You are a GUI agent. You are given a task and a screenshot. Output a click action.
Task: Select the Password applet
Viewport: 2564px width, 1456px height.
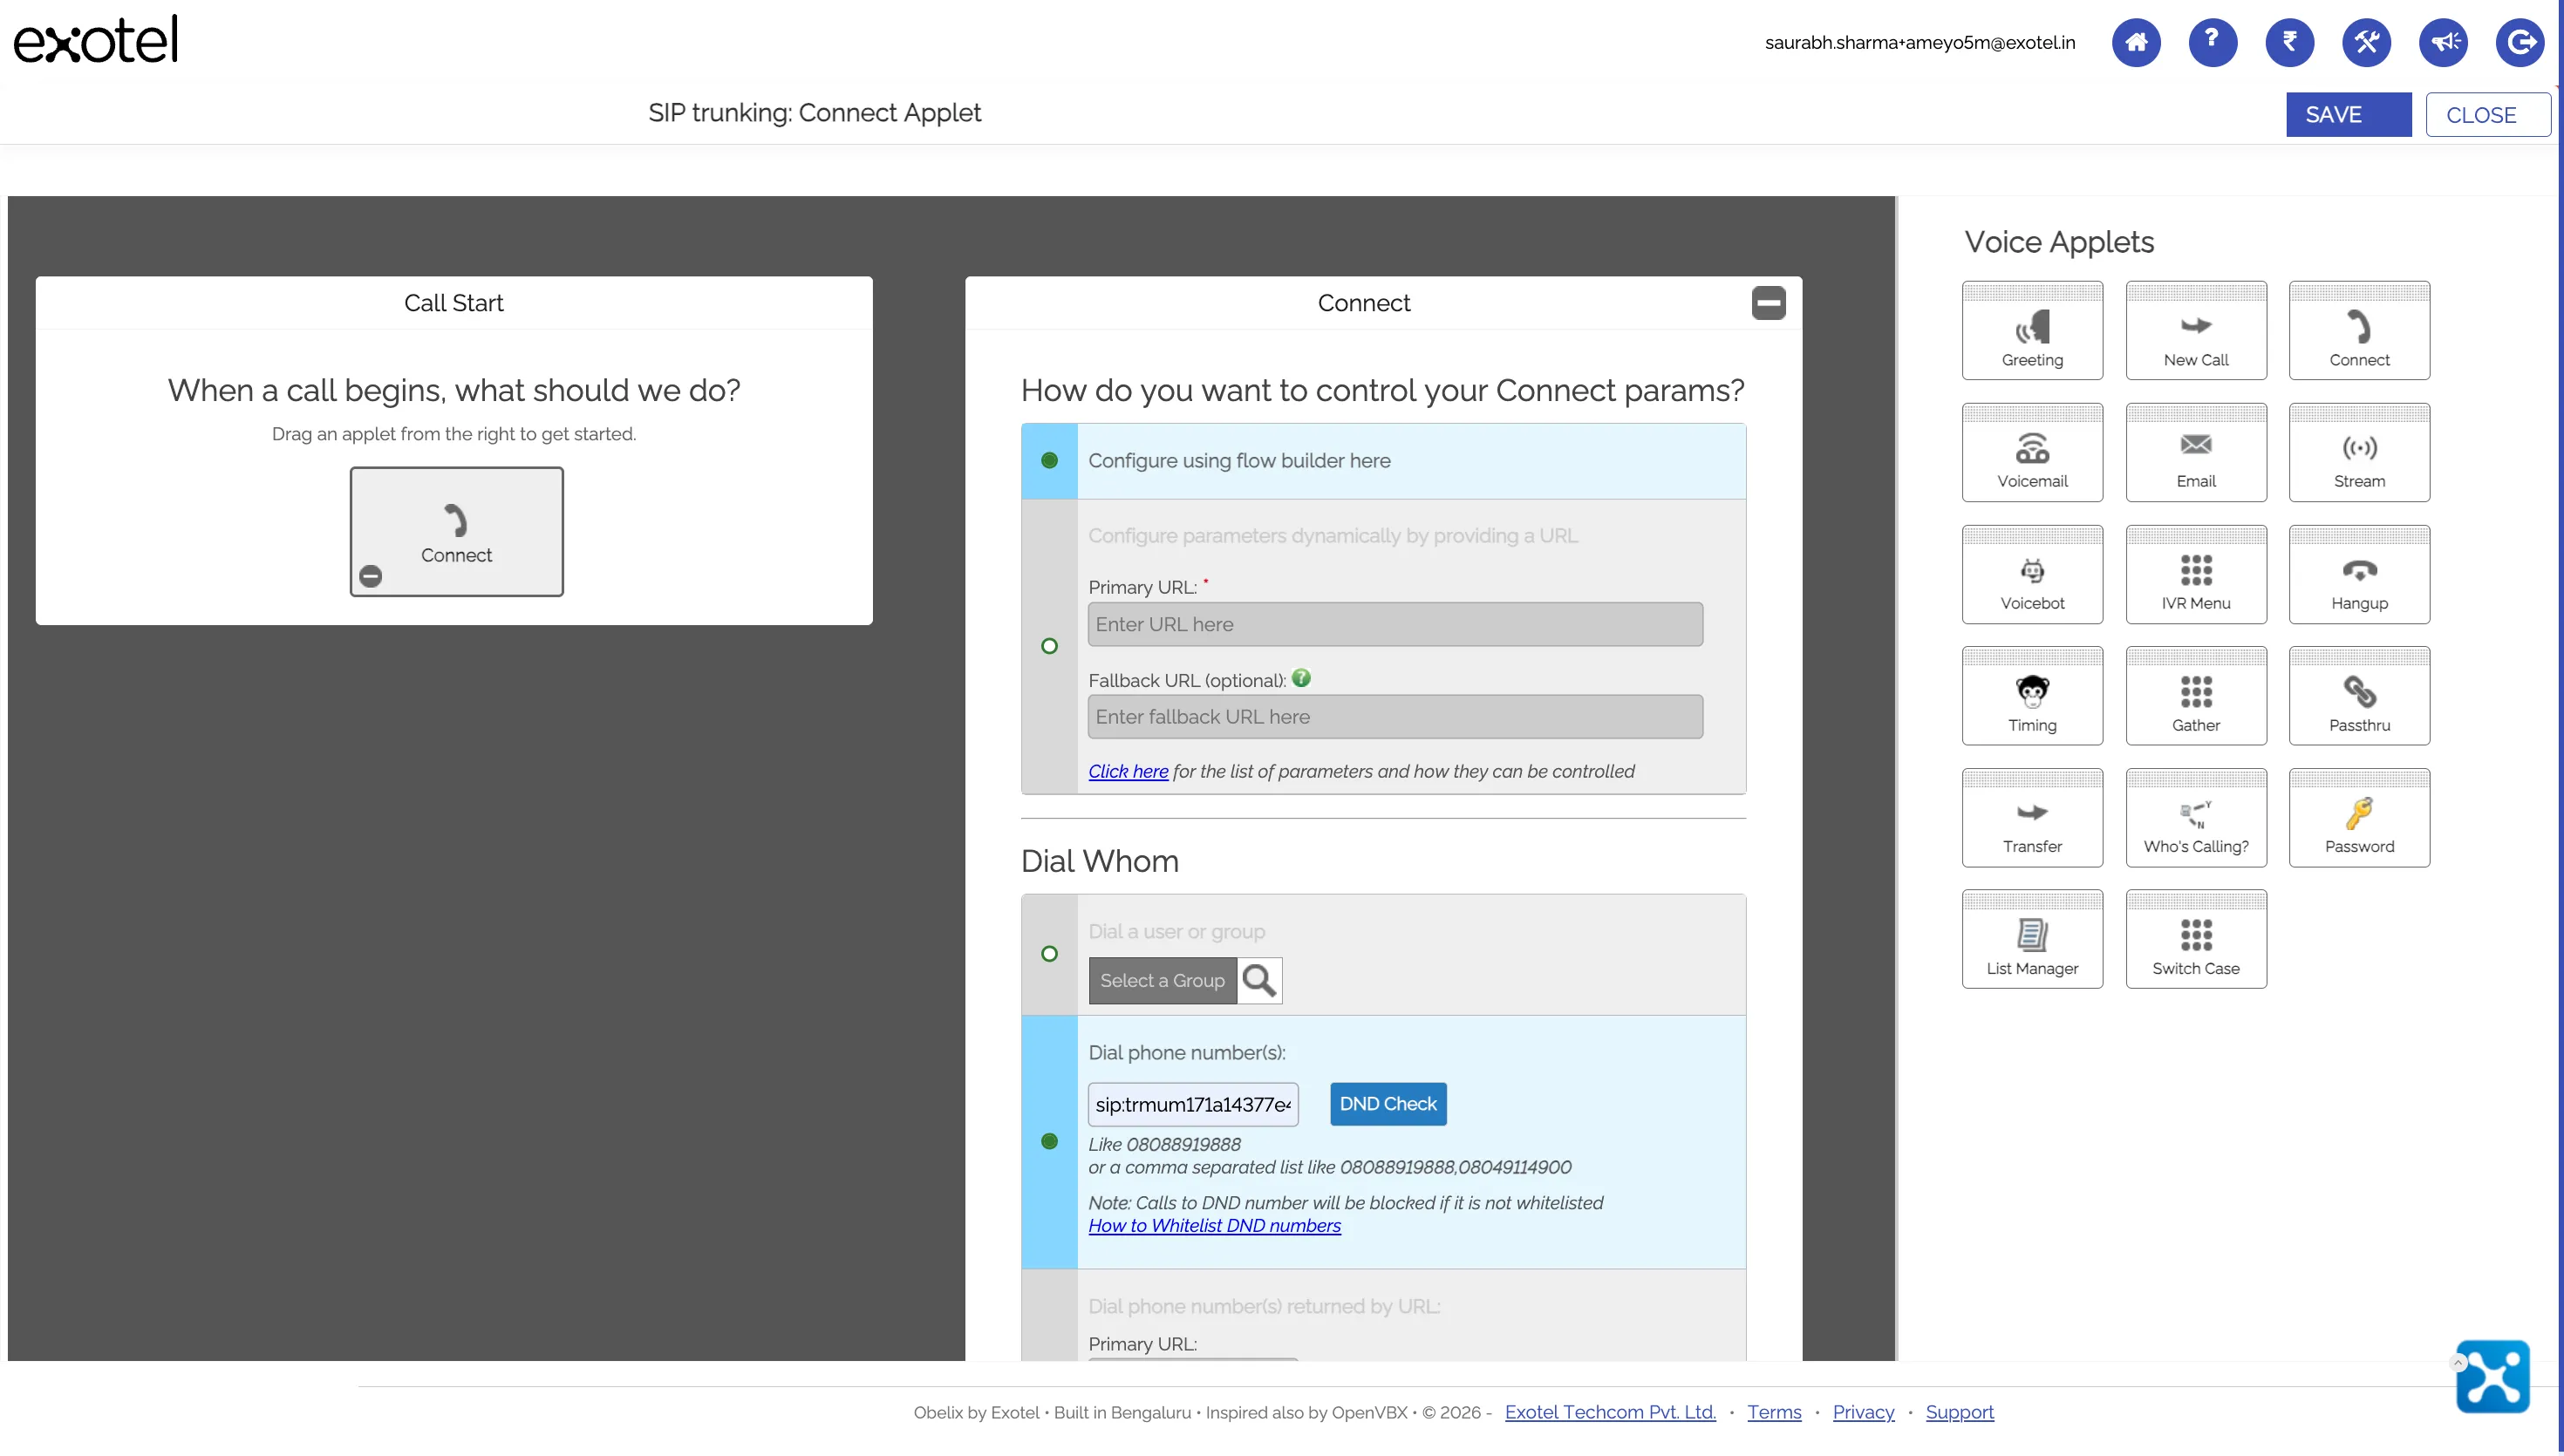coord(2359,817)
